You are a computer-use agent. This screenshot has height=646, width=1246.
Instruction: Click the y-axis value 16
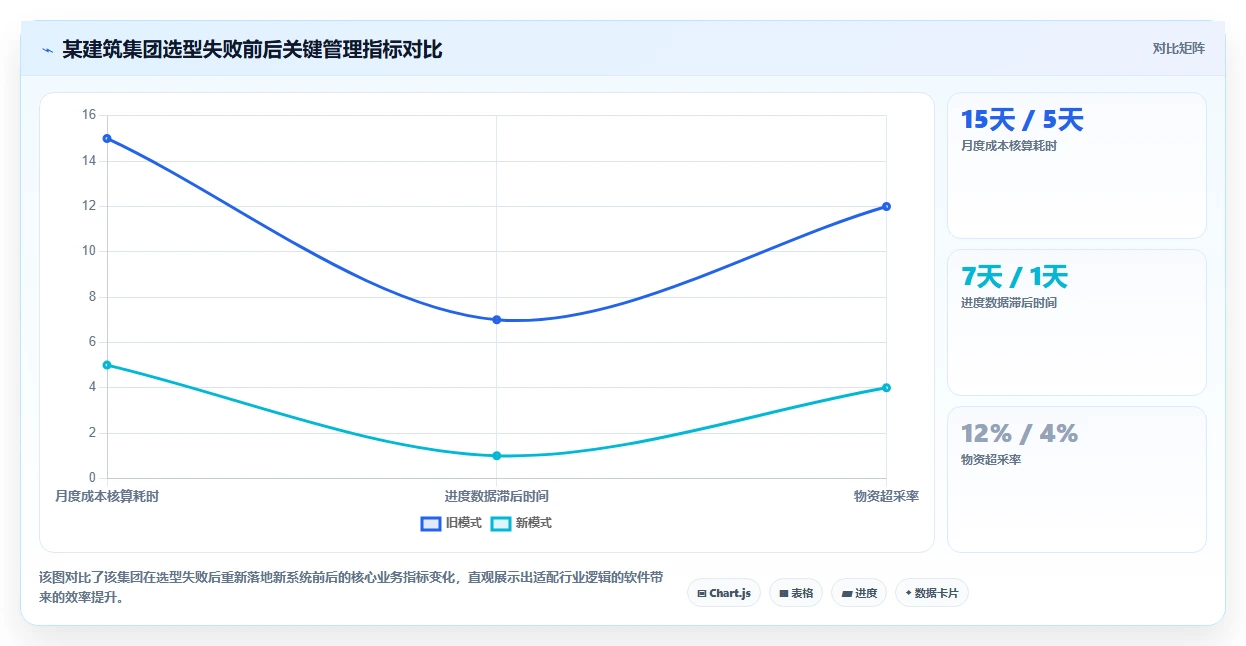(x=89, y=115)
